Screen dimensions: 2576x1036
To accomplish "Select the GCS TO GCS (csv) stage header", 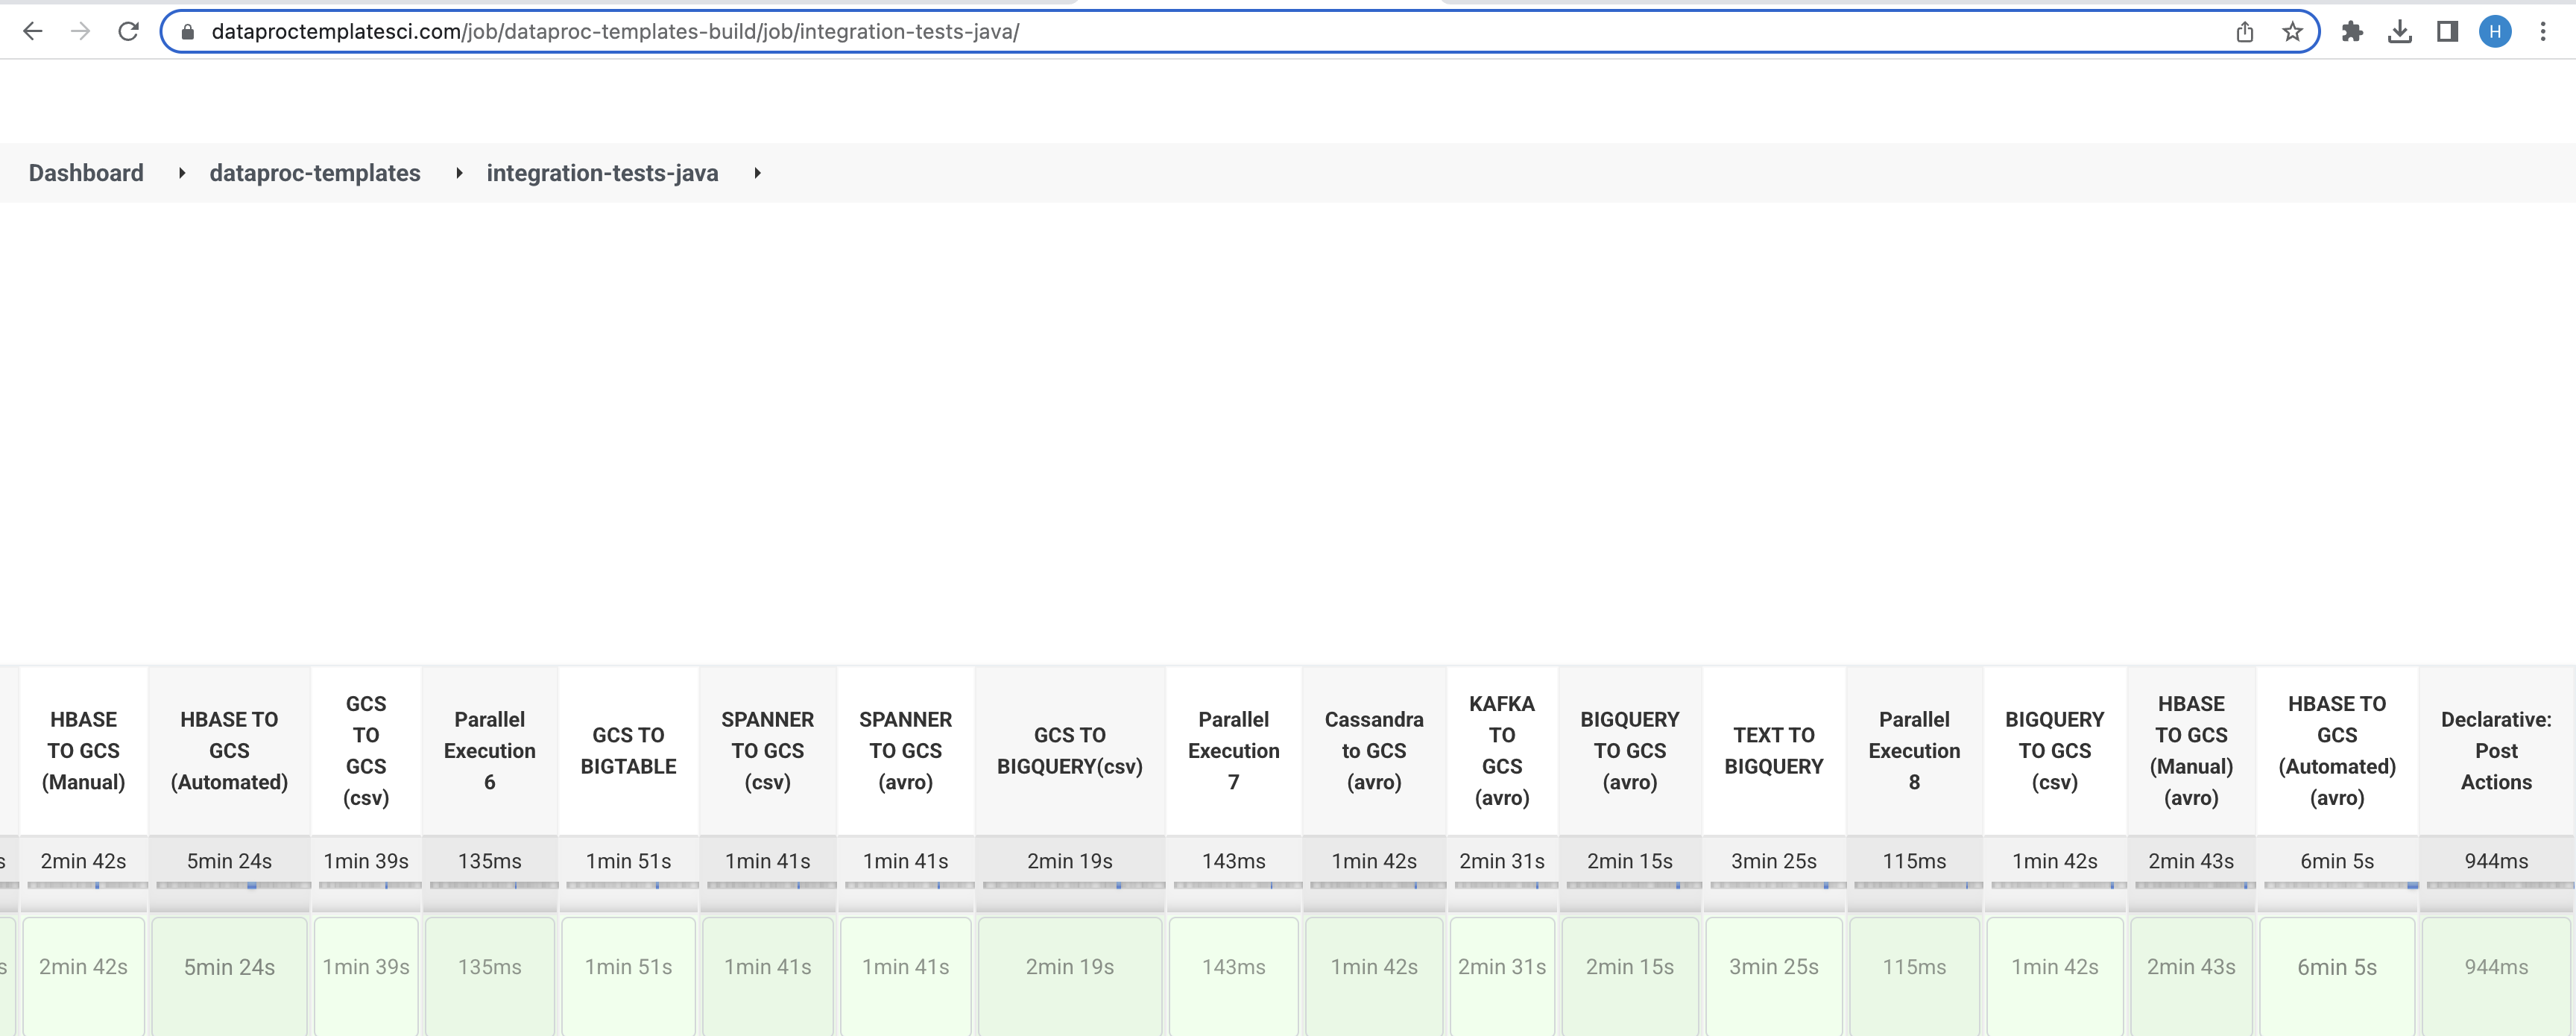I will [x=366, y=750].
